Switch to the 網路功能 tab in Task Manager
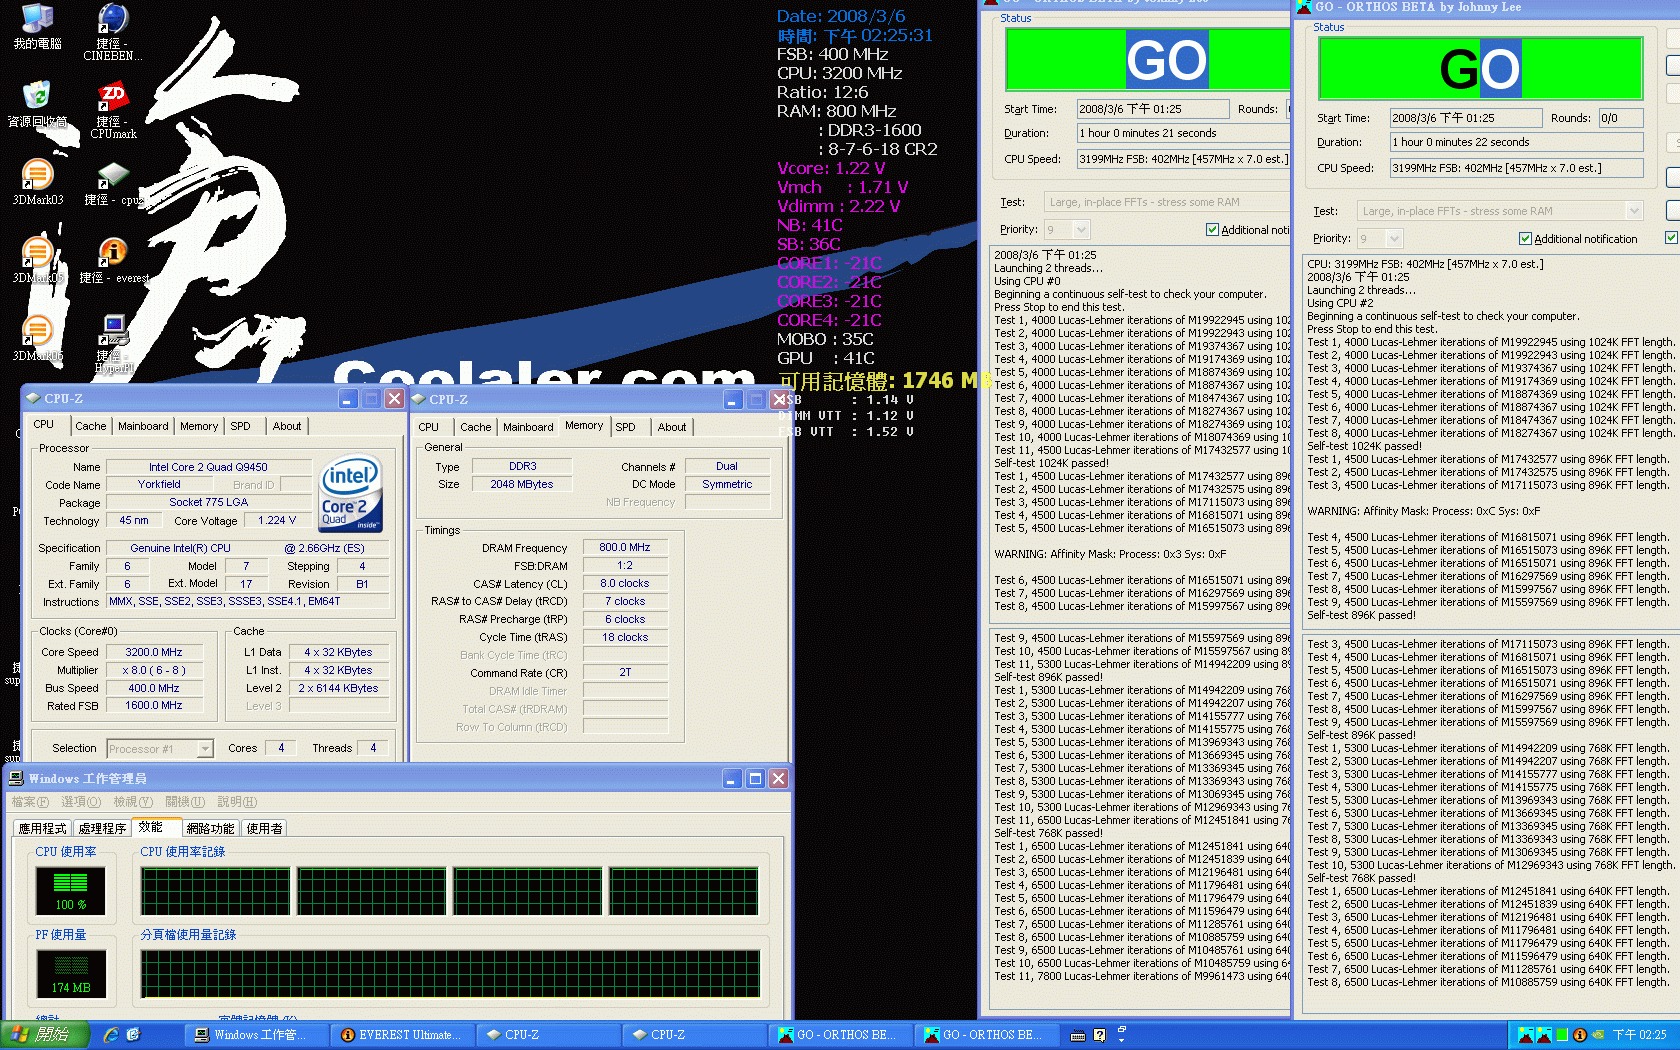1680x1050 pixels. click(x=211, y=829)
